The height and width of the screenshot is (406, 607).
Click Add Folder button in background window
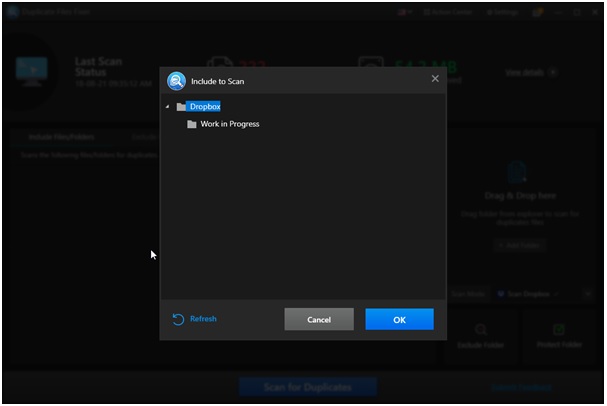tap(520, 245)
